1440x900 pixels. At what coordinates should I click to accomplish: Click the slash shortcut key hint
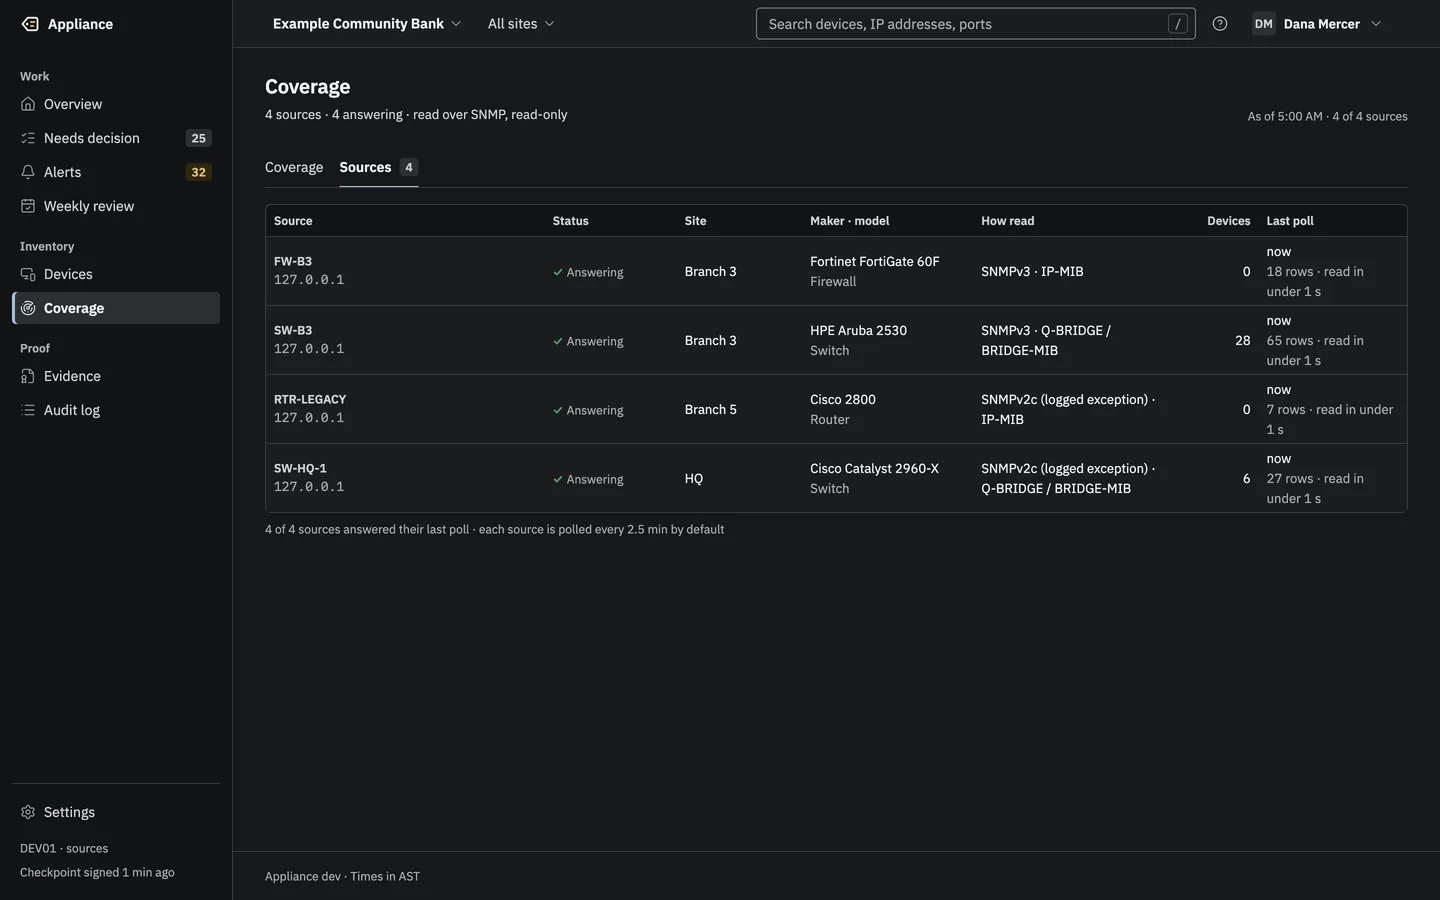[x=1178, y=24]
